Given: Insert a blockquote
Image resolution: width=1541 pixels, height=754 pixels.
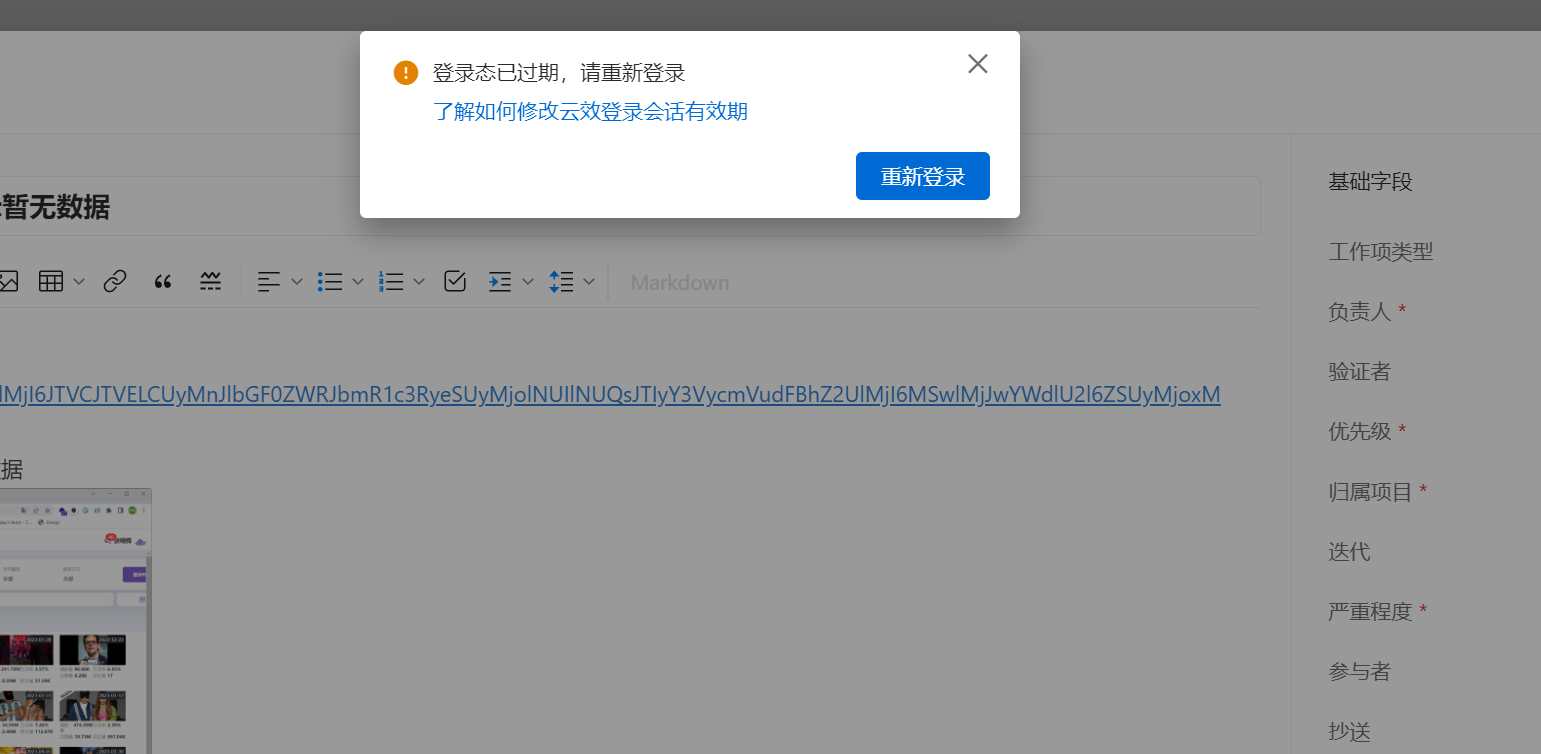Looking at the screenshot, I should click(x=163, y=281).
